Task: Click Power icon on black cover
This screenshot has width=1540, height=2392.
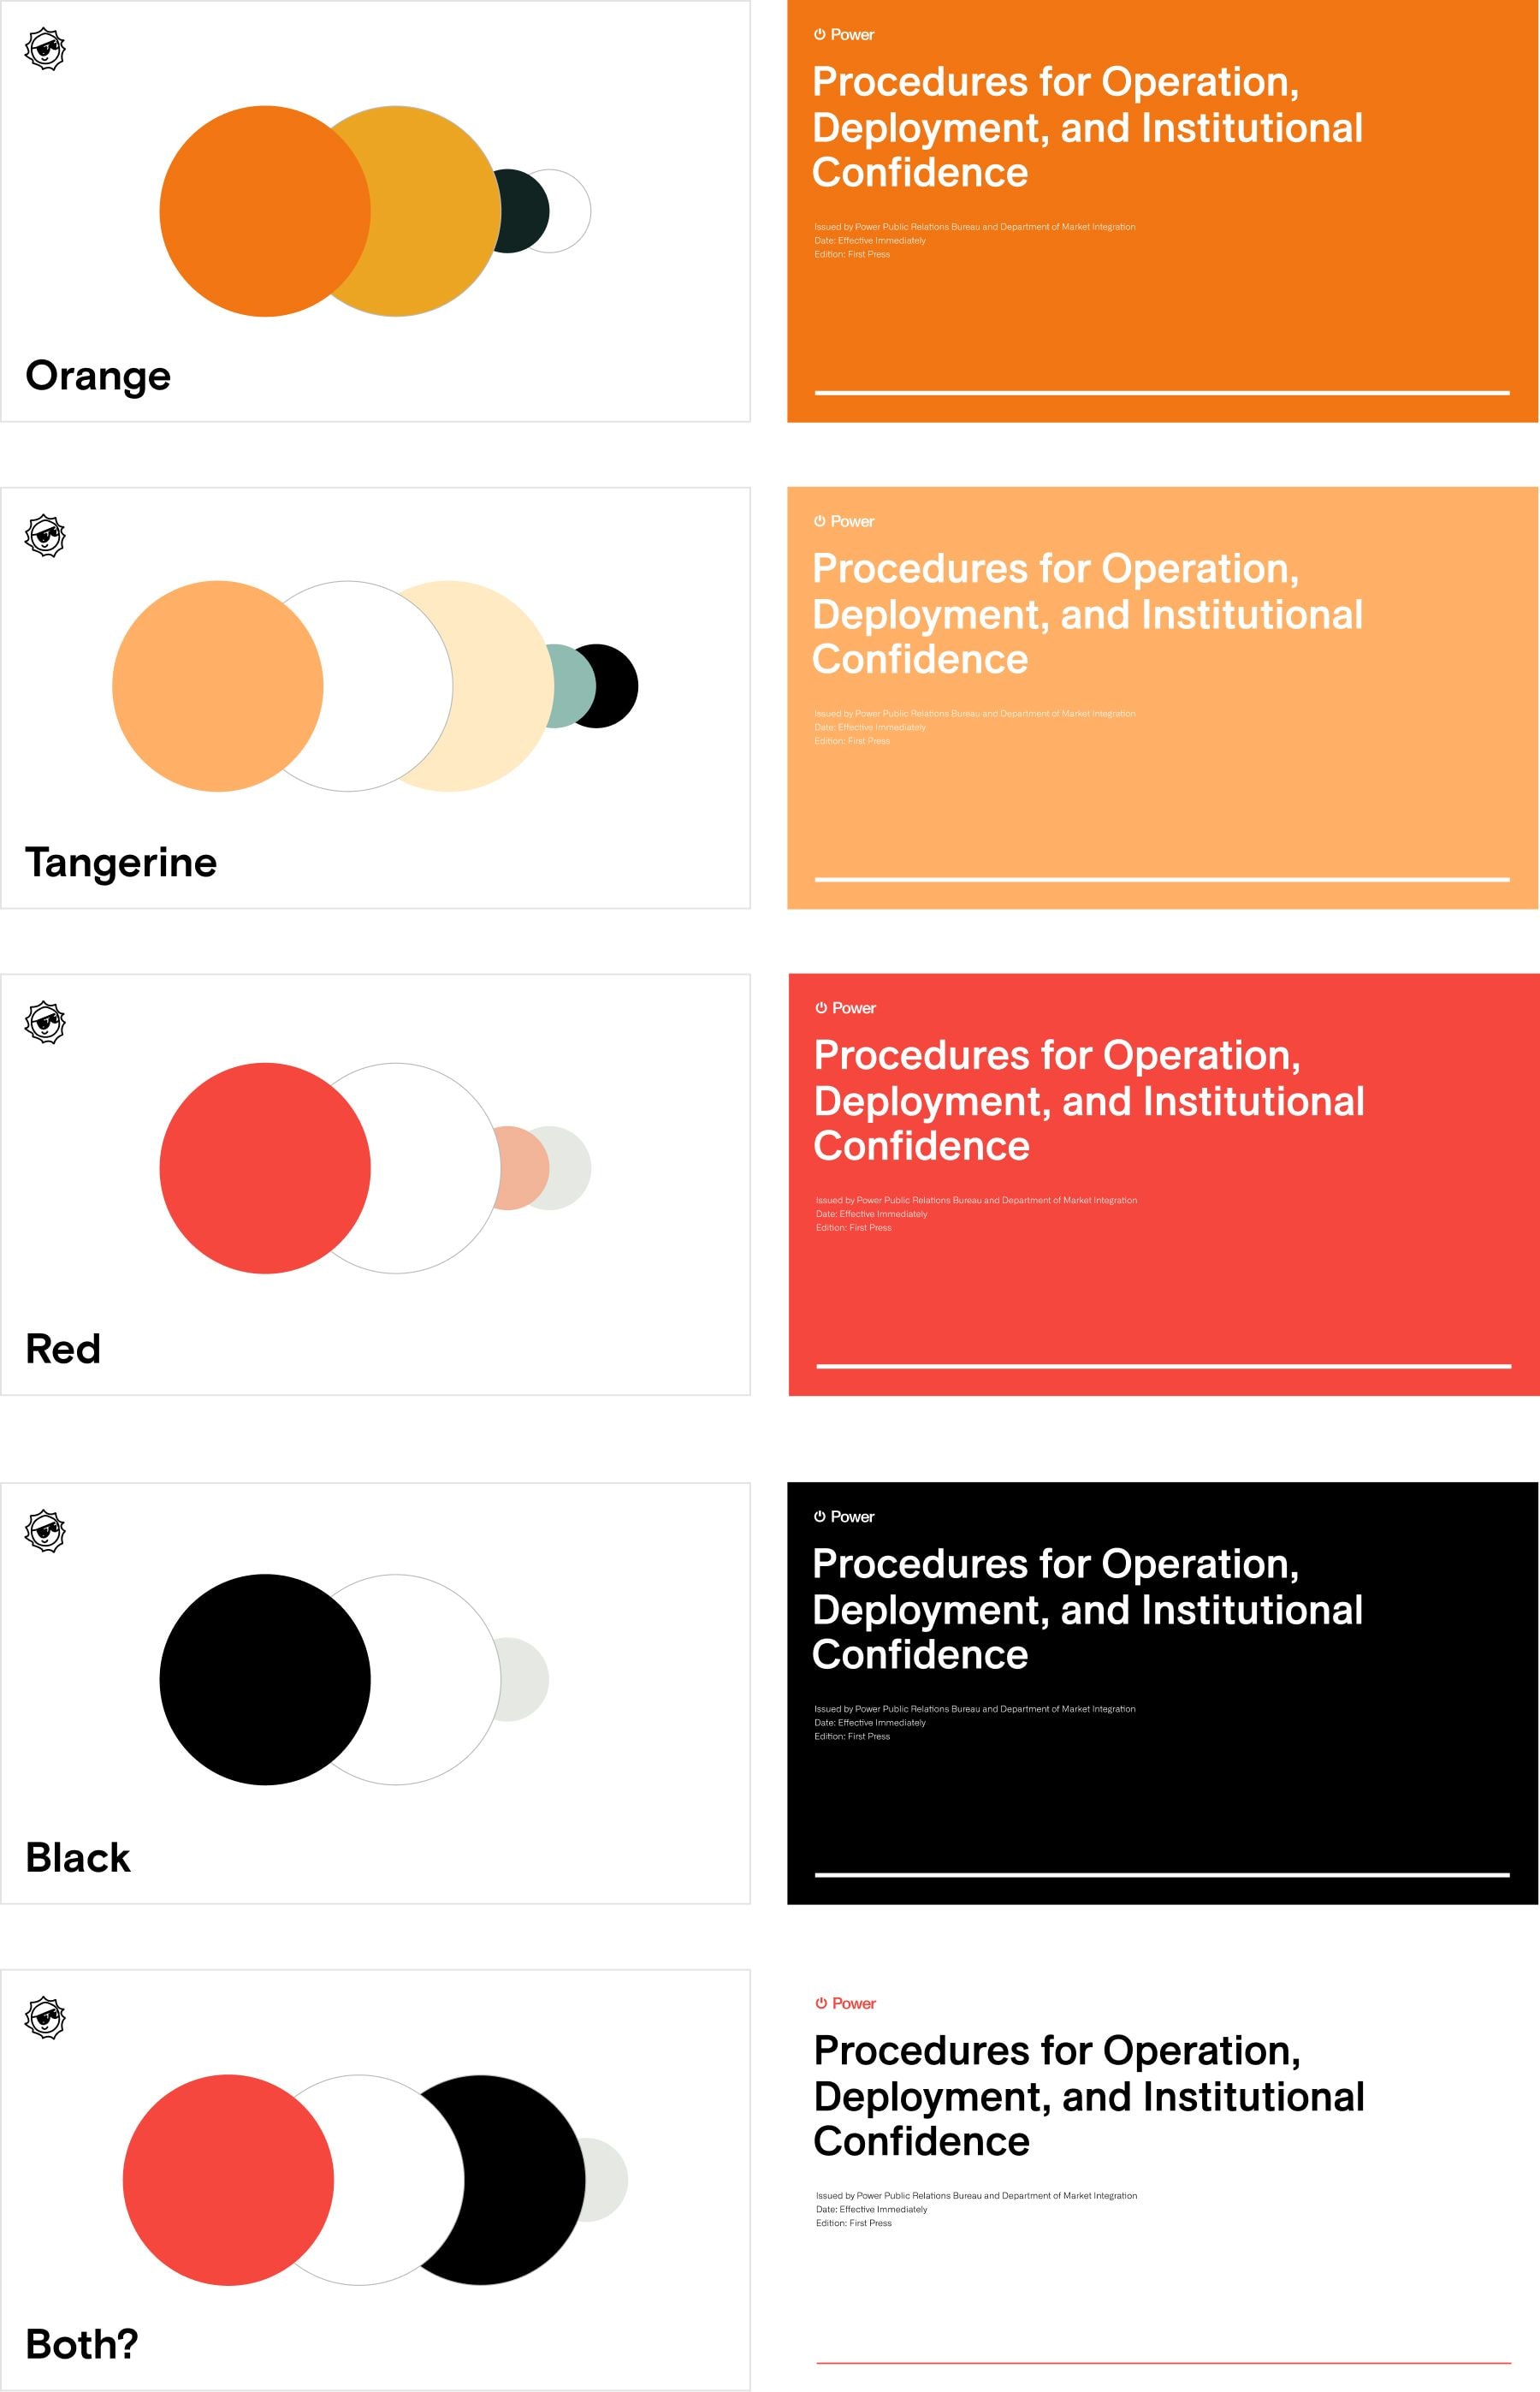Action: [x=820, y=1517]
